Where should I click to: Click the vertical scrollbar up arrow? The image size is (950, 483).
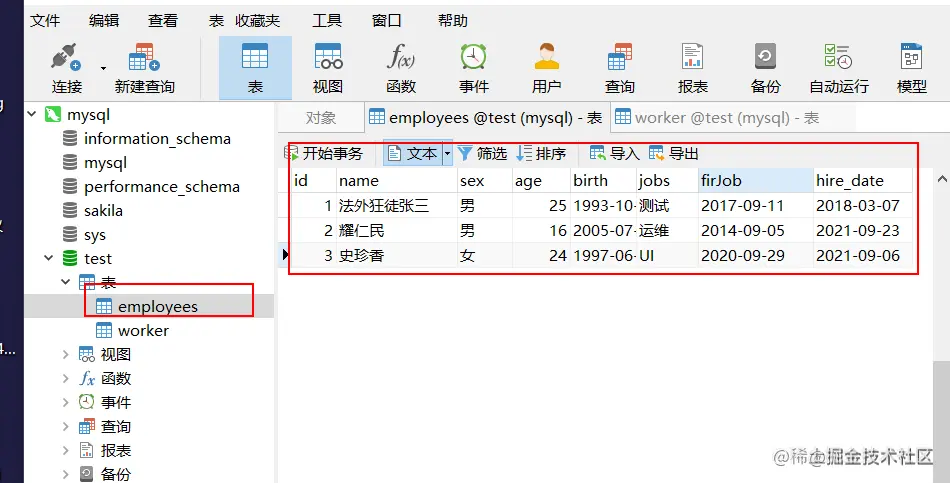tap(942, 179)
